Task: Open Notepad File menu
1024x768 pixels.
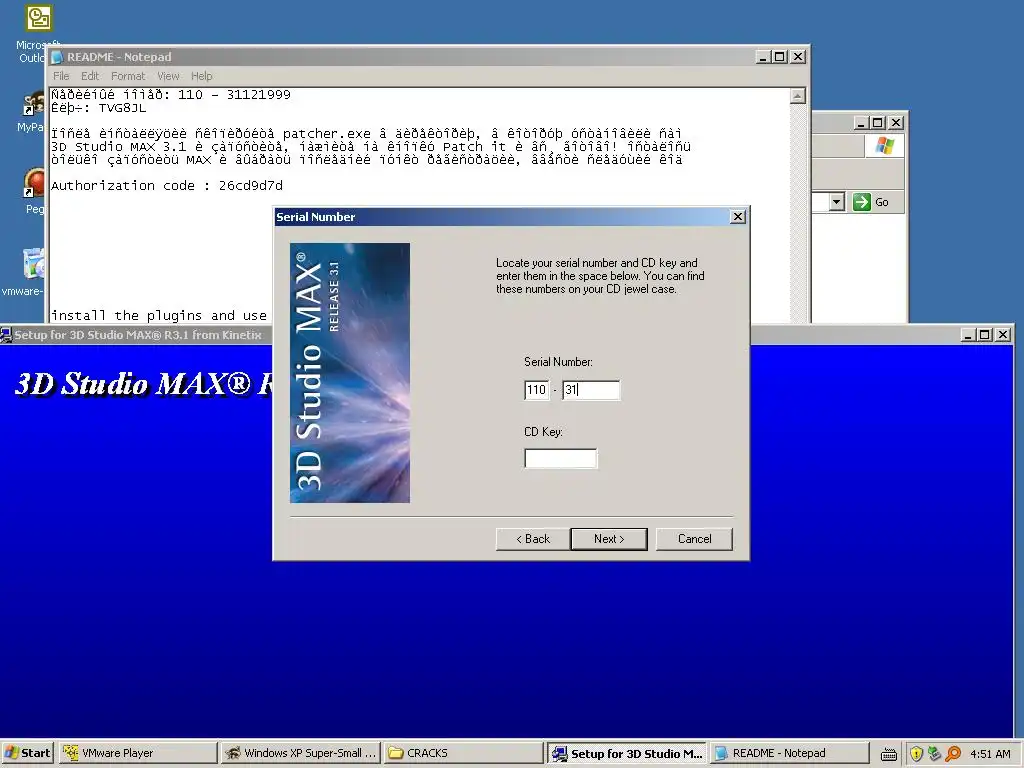Action: [x=61, y=76]
